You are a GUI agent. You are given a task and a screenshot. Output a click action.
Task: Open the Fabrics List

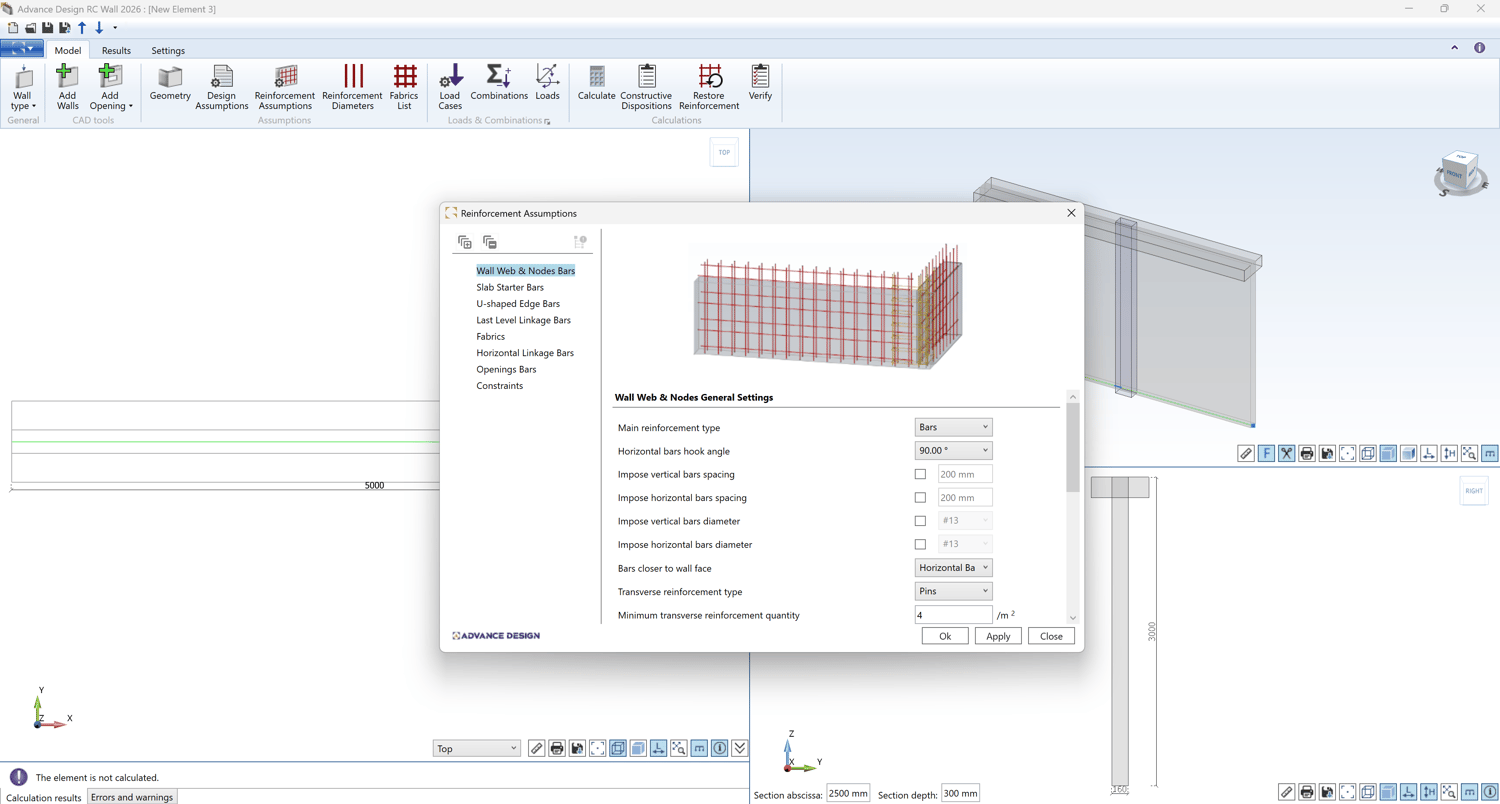tap(404, 88)
